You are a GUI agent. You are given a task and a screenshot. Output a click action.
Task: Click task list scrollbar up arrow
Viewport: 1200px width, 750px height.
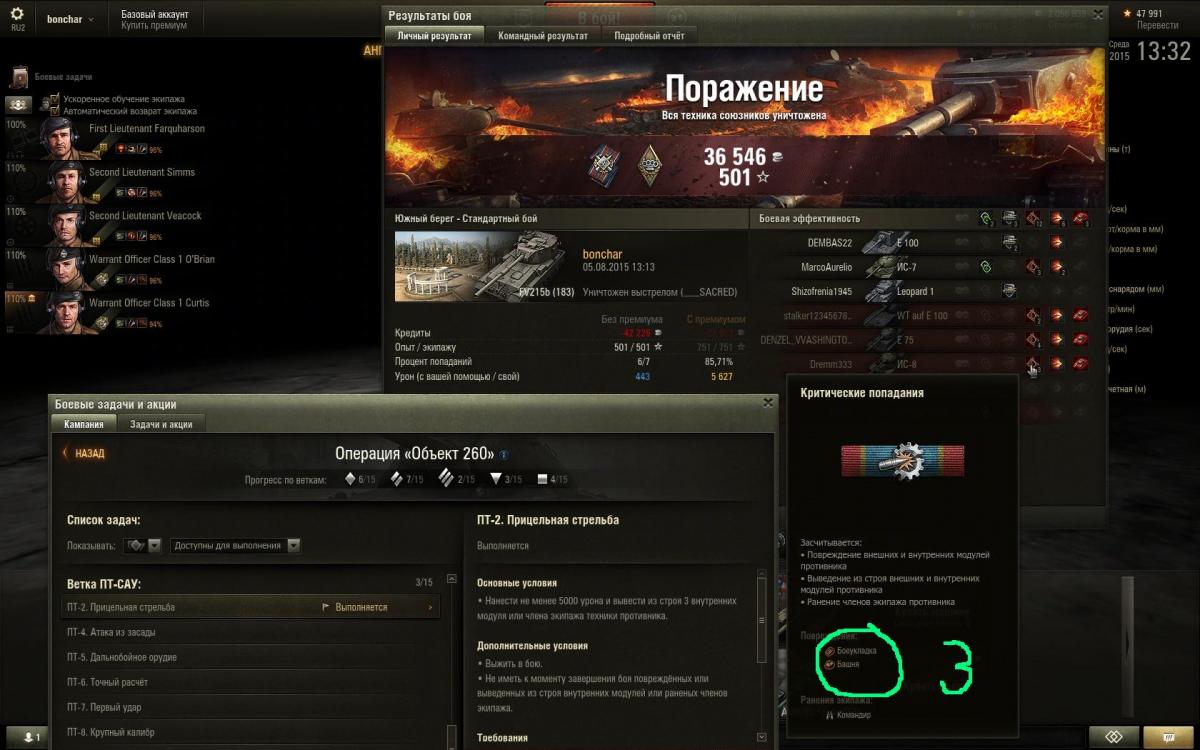pyautogui.click(x=452, y=579)
